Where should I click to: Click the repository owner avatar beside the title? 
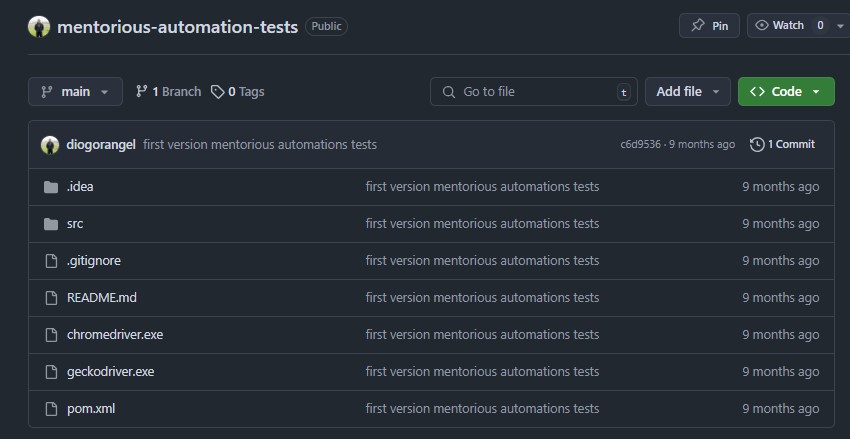click(39, 27)
